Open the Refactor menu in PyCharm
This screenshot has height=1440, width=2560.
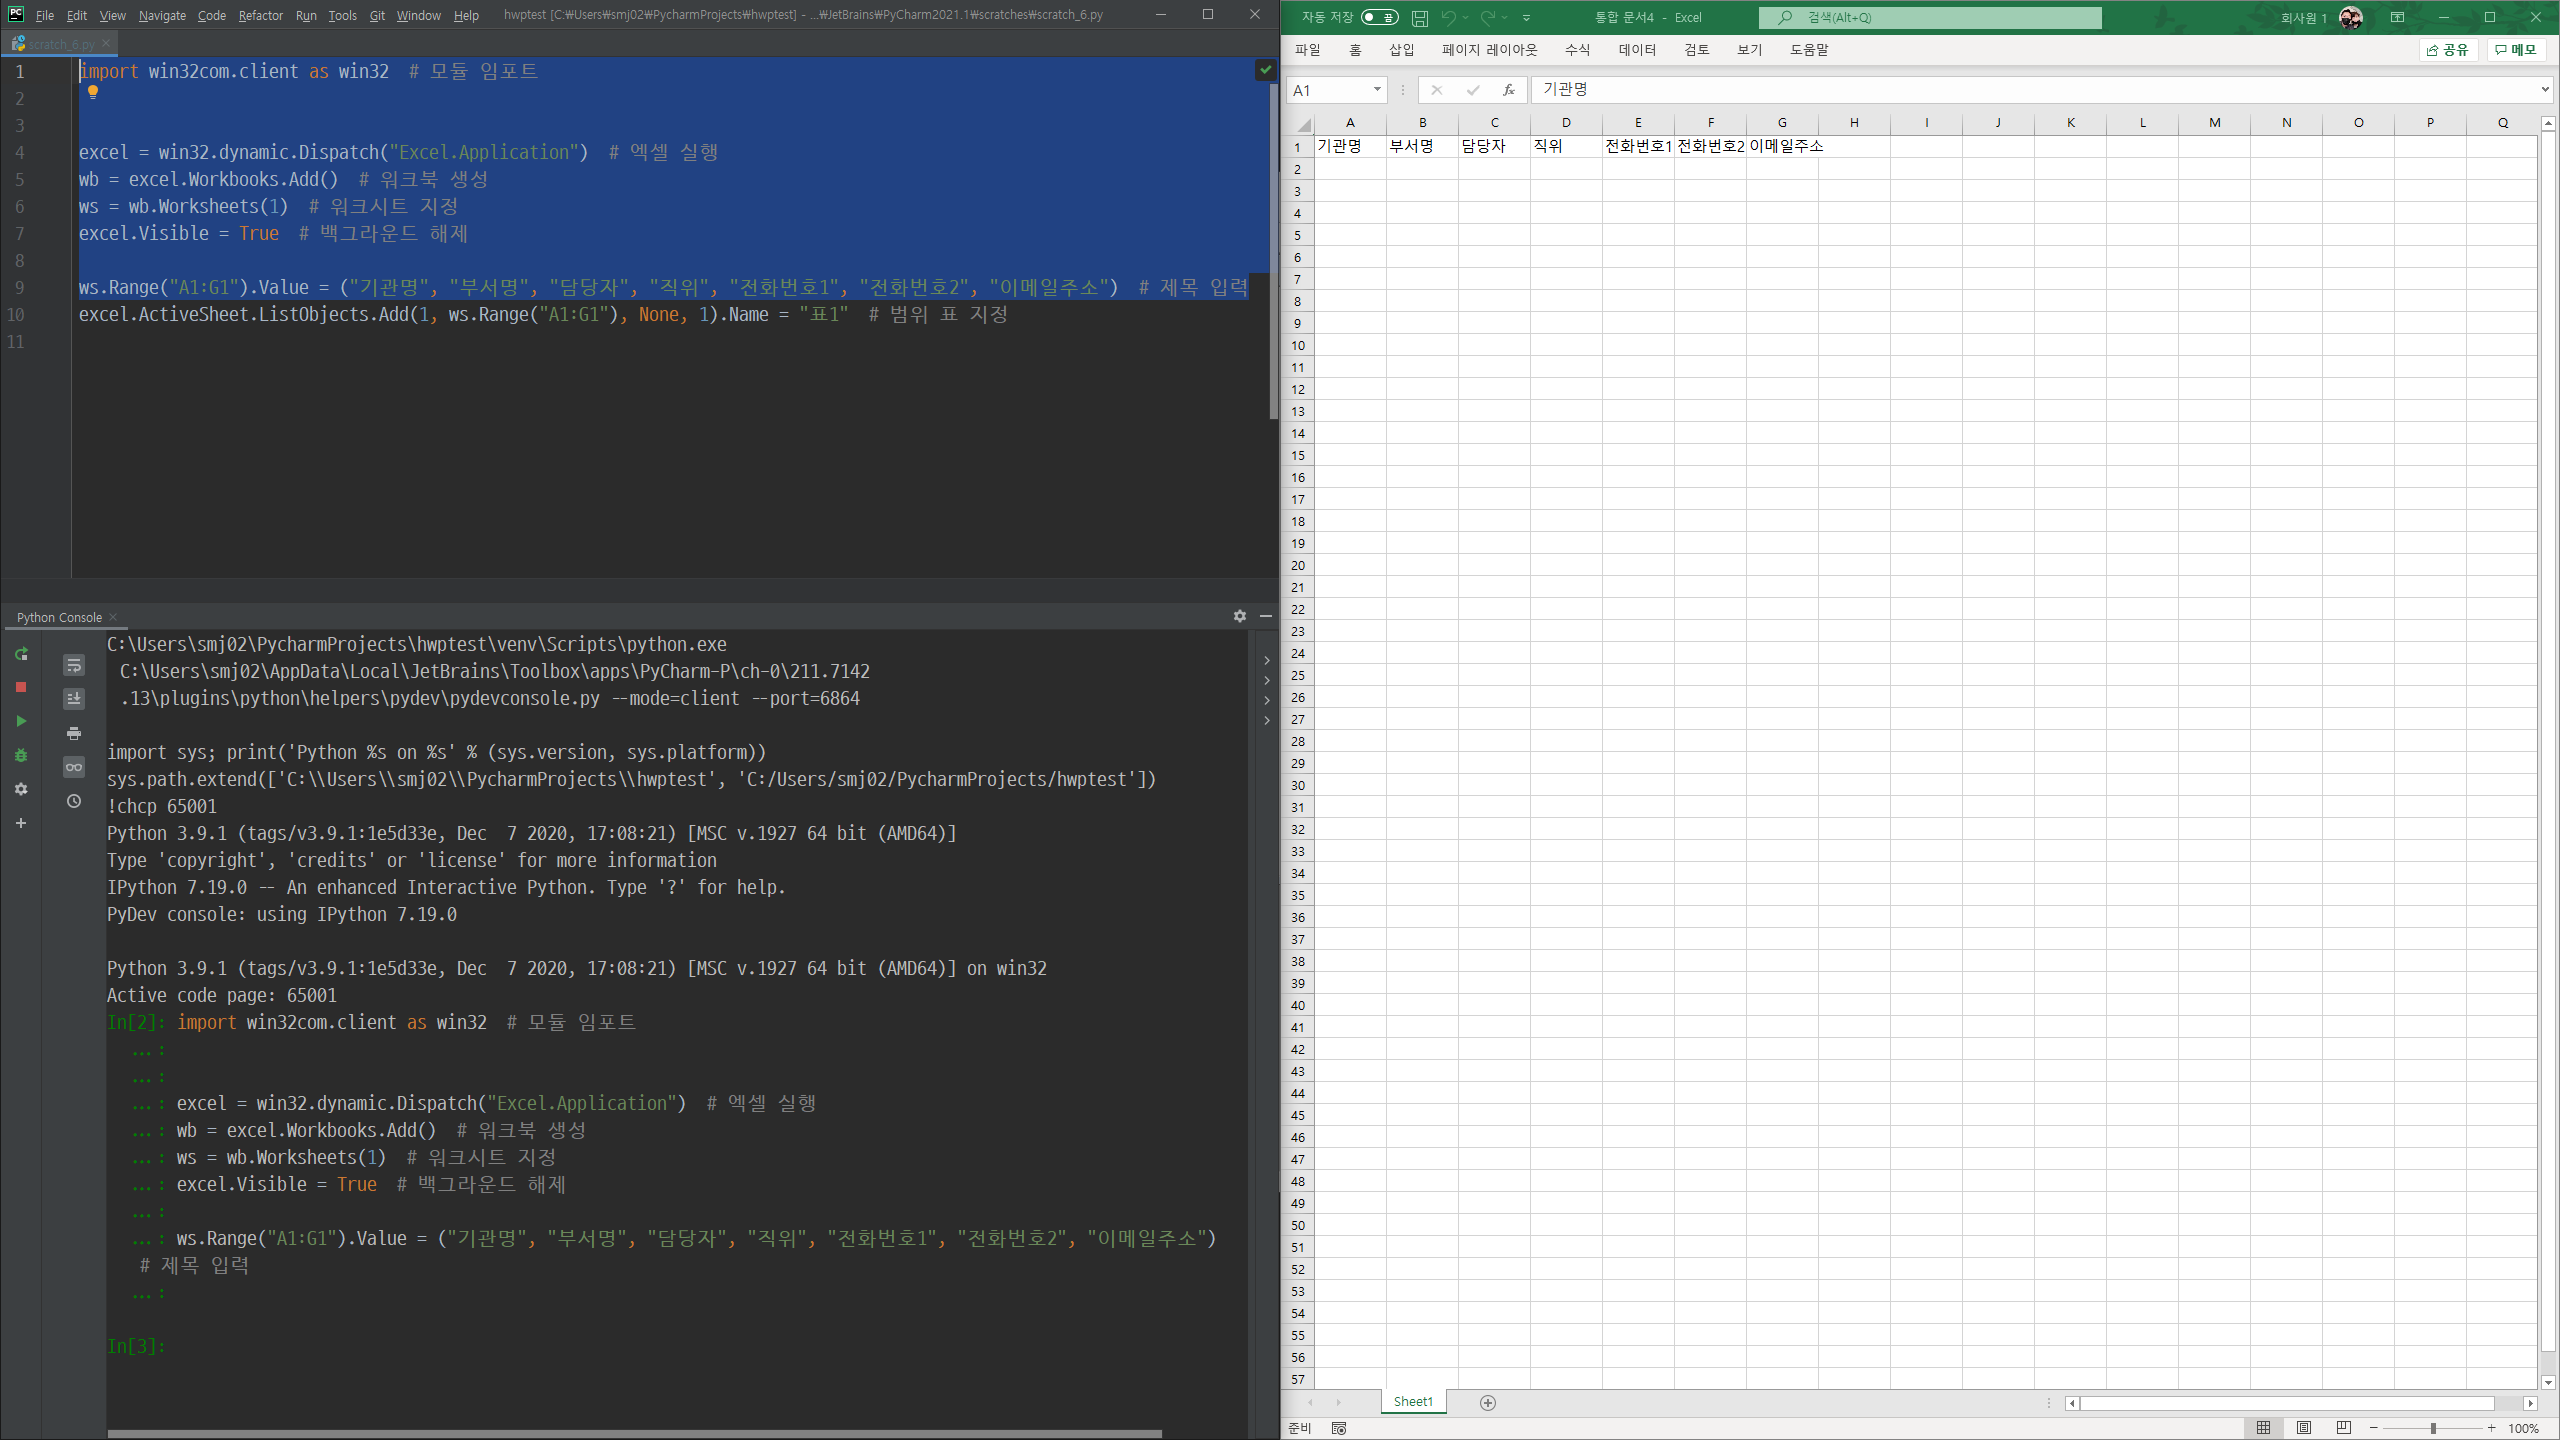[260, 15]
